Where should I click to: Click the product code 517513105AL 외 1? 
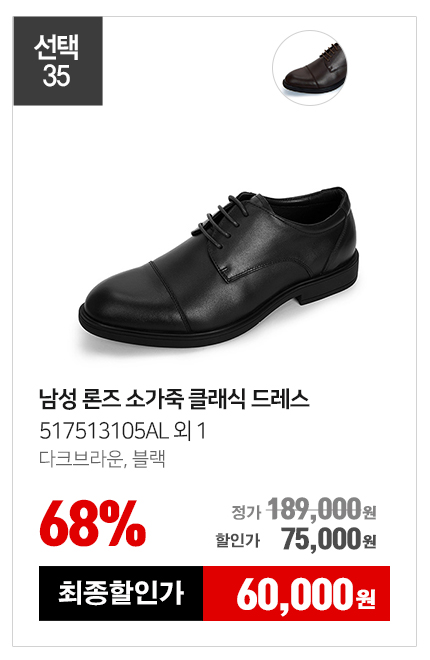123,431
